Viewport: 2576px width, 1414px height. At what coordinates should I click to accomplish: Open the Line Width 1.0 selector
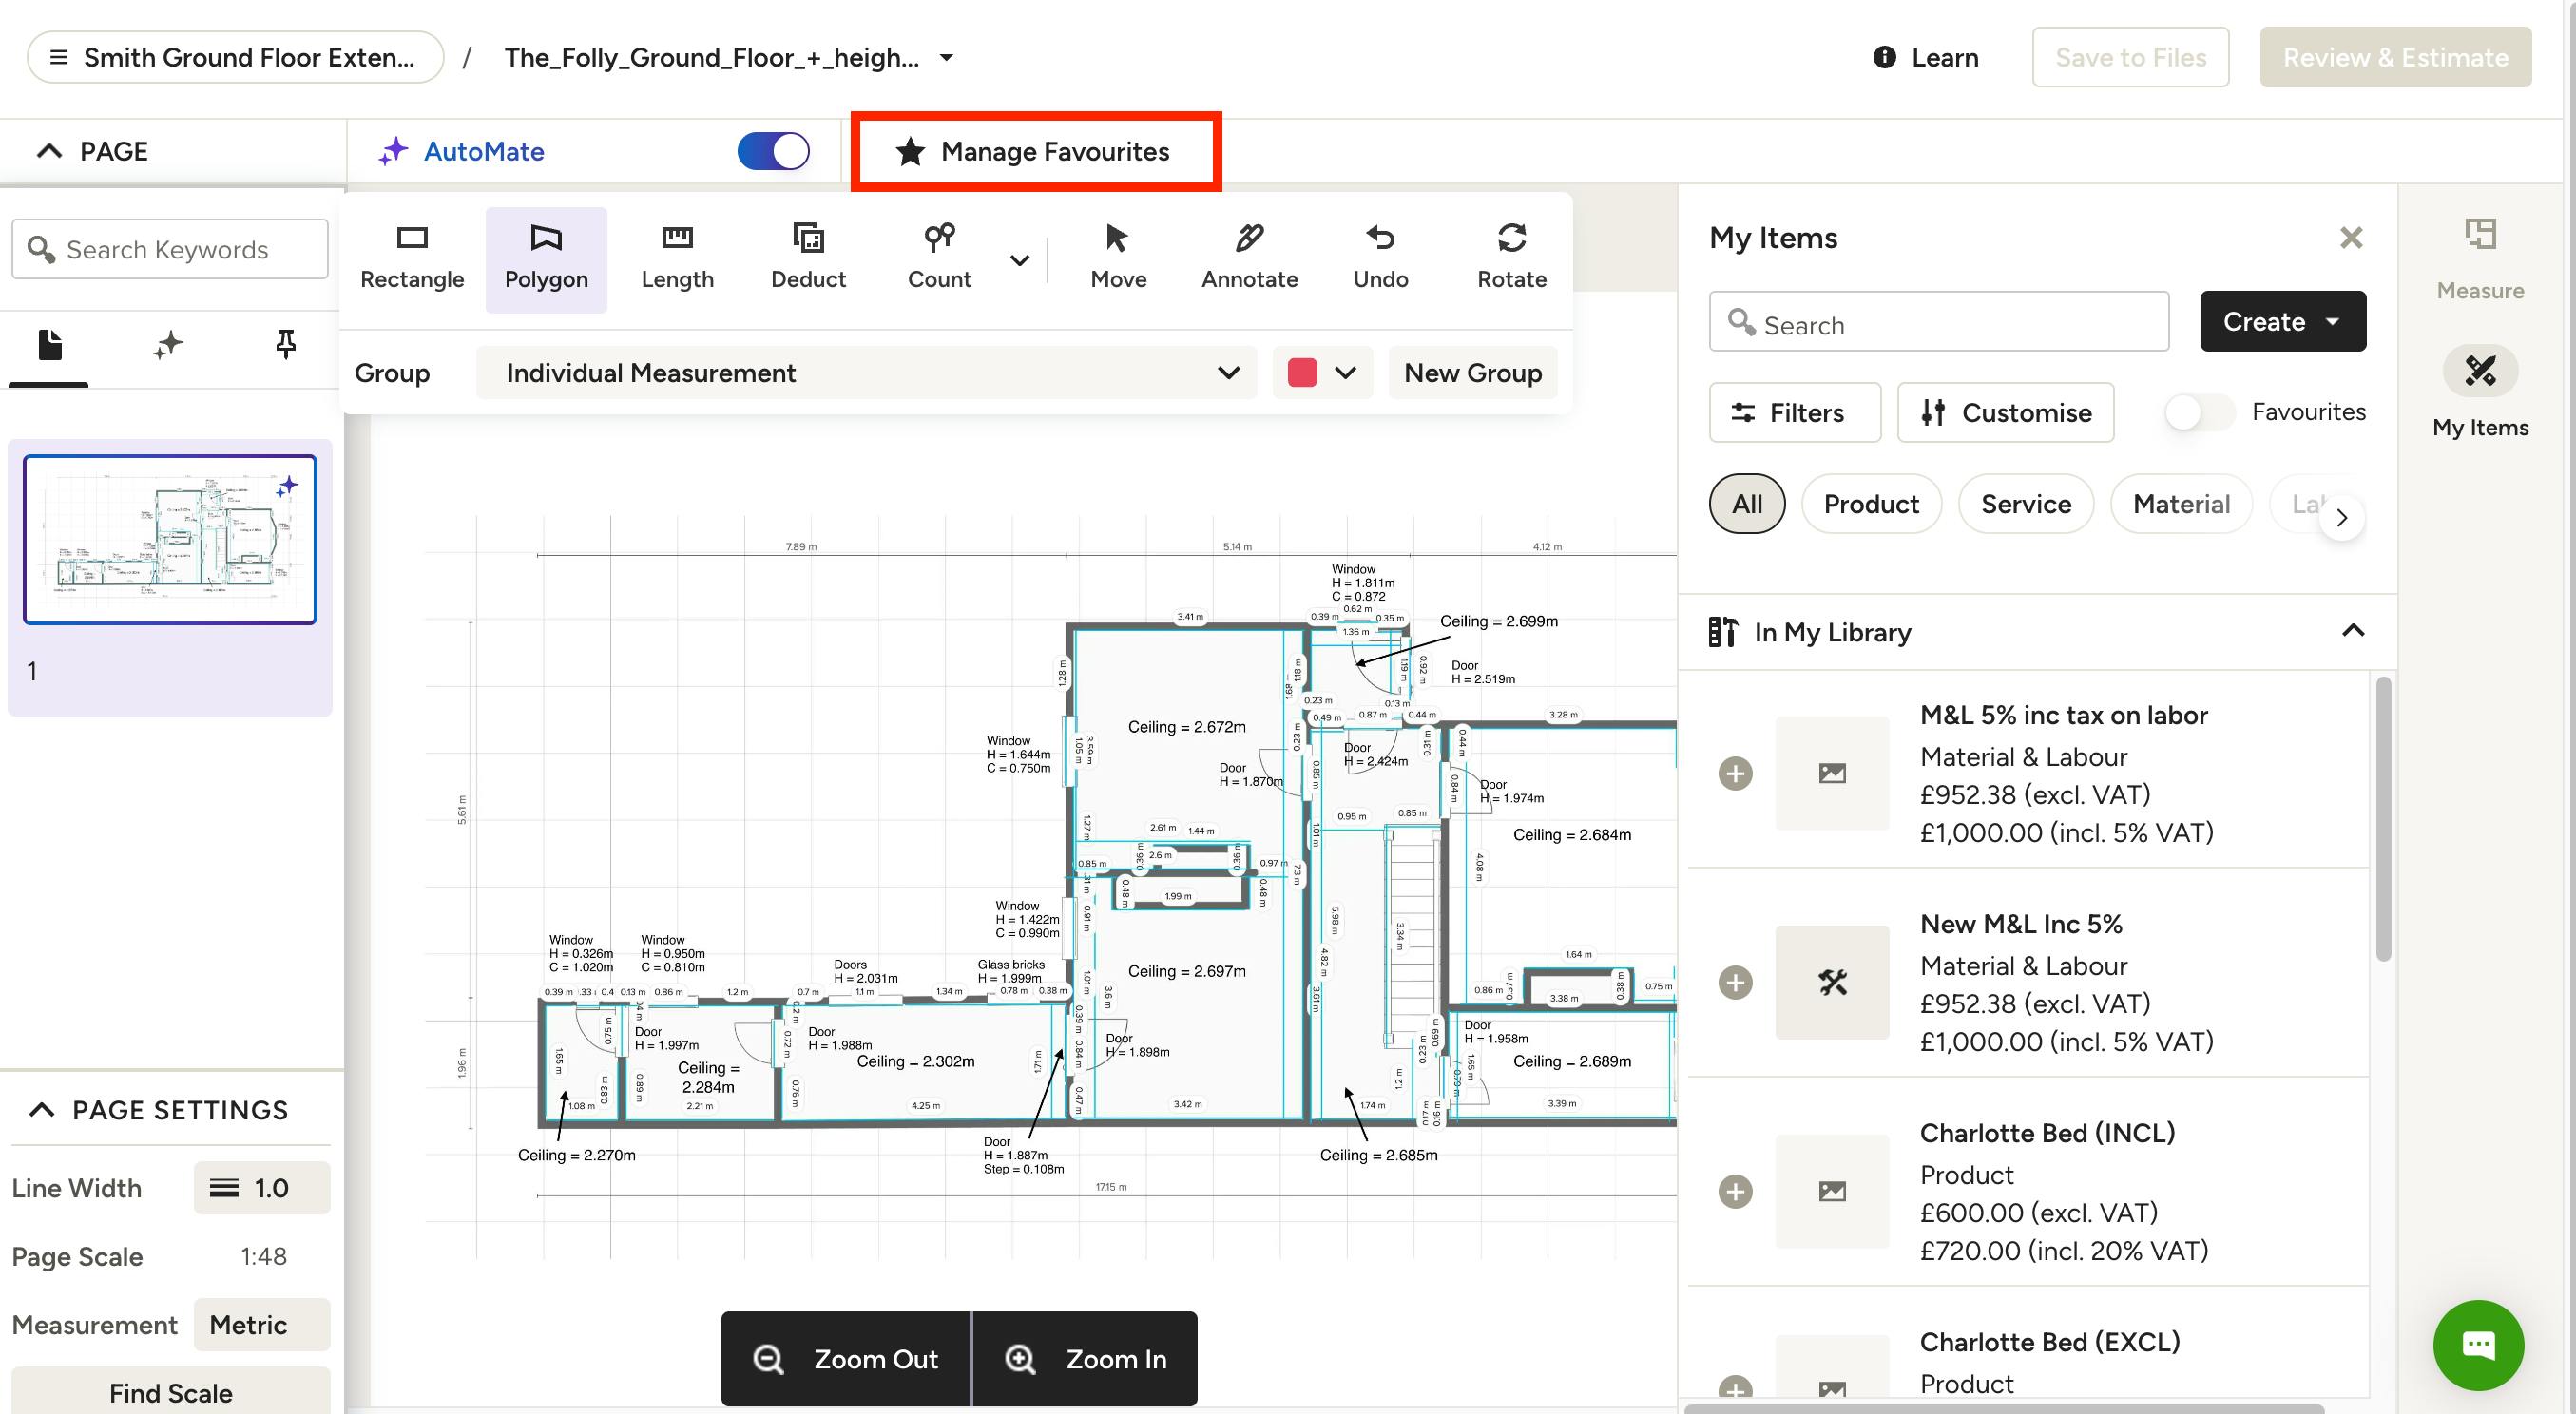point(262,1188)
